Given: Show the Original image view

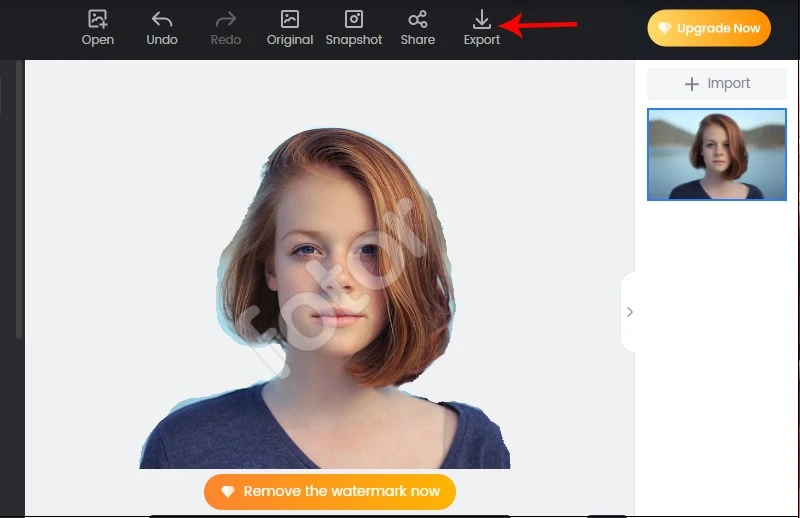Looking at the screenshot, I should click(x=290, y=19).
